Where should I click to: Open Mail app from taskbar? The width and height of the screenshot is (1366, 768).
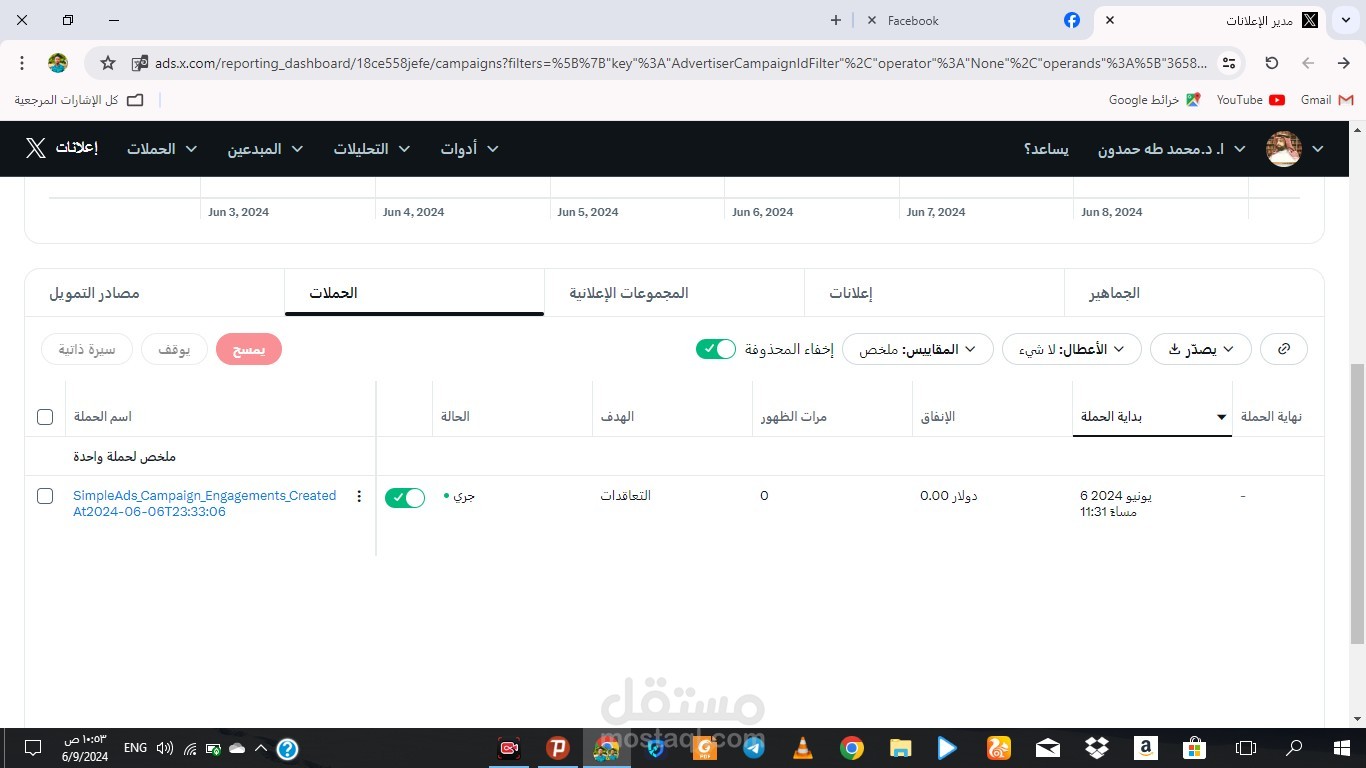[x=1048, y=748]
